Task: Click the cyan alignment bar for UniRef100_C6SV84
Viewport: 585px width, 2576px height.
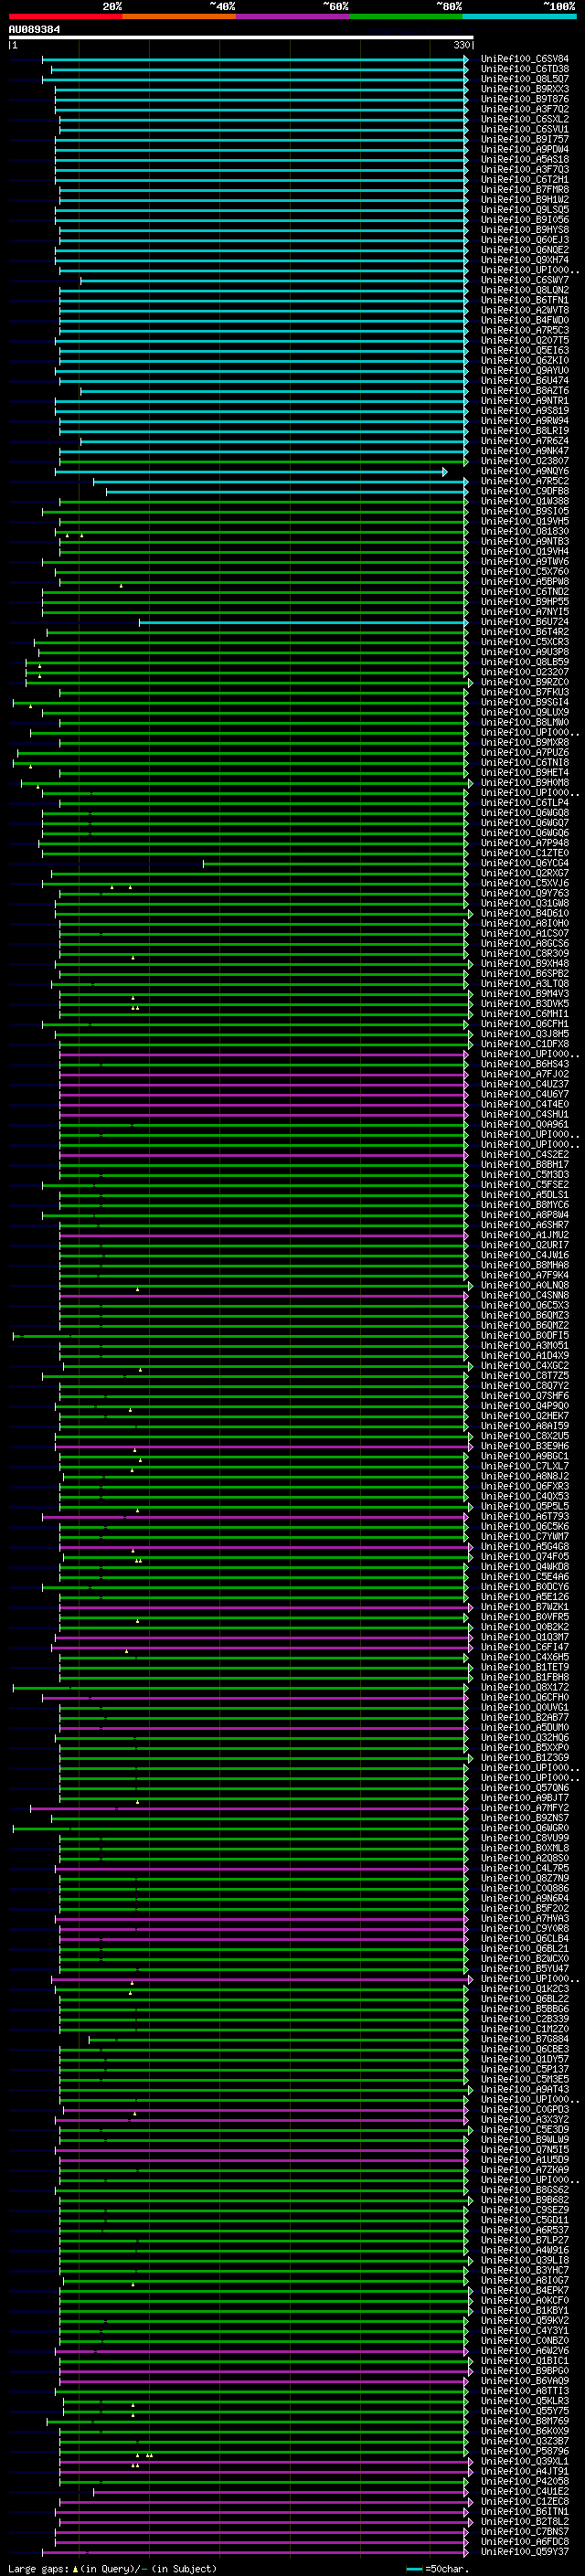Action: click(255, 59)
